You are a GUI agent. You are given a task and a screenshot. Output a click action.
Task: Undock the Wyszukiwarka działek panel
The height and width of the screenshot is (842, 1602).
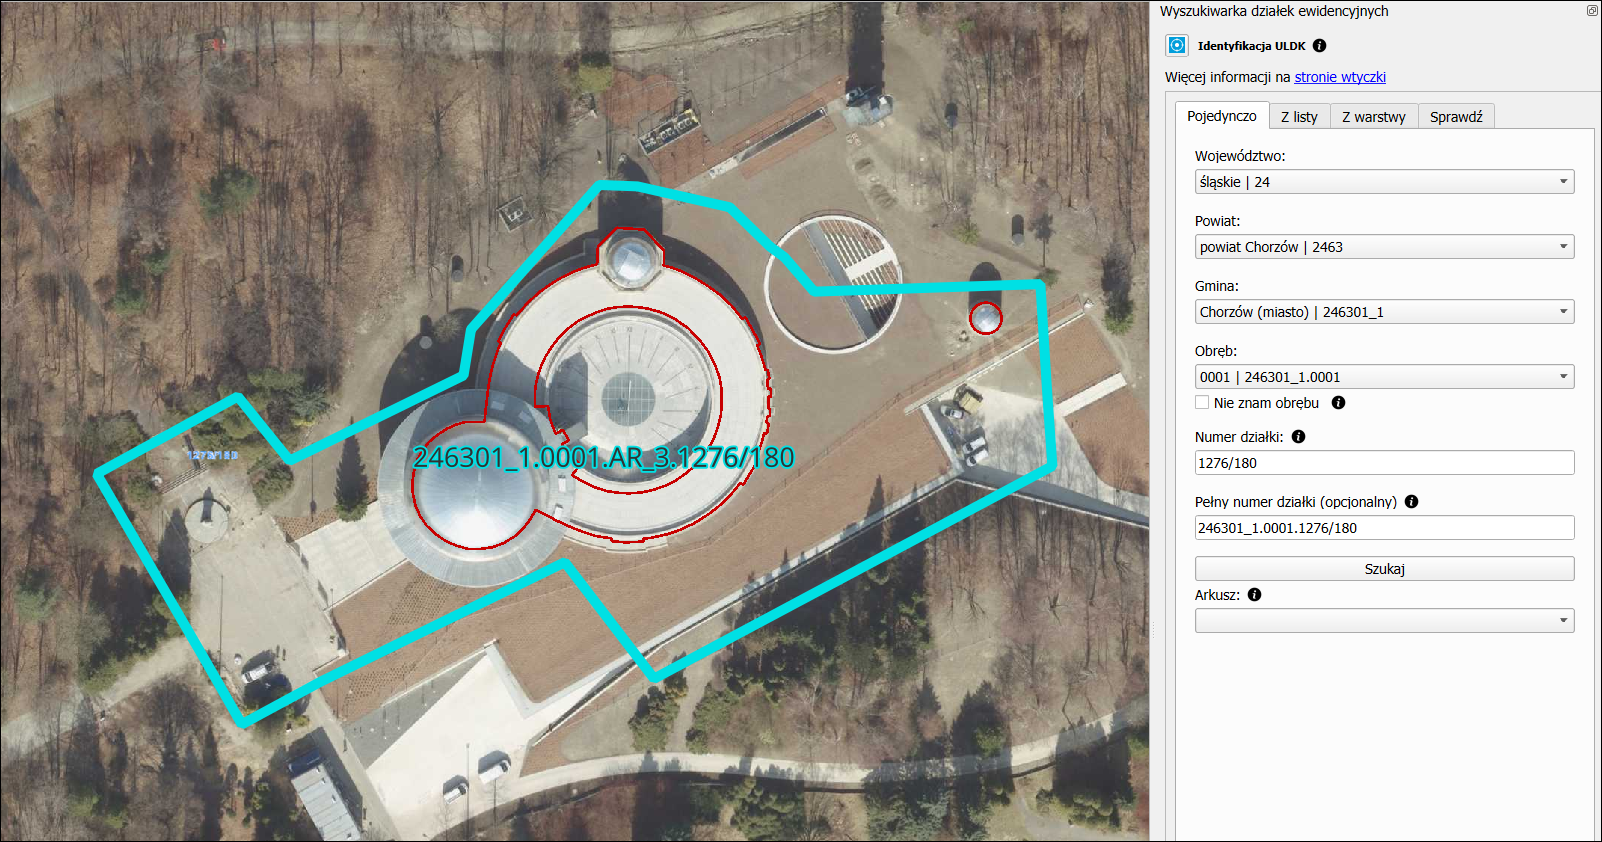pos(1592,11)
